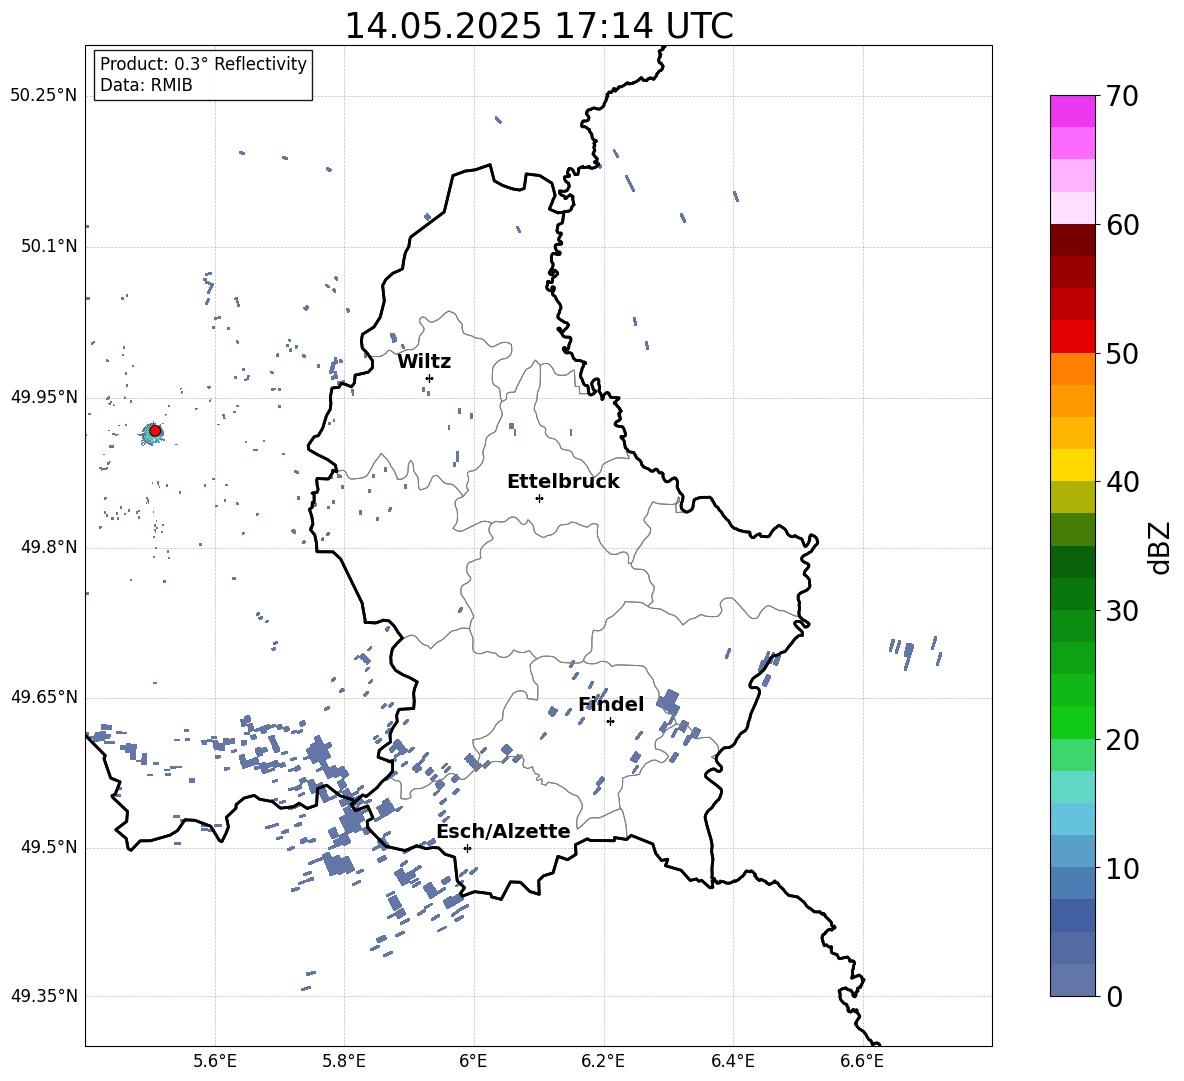Click the 'Product: 0.3° Reflectivity' text
The height and width of the screenshot is (1081, 1184).
point(203,64)
